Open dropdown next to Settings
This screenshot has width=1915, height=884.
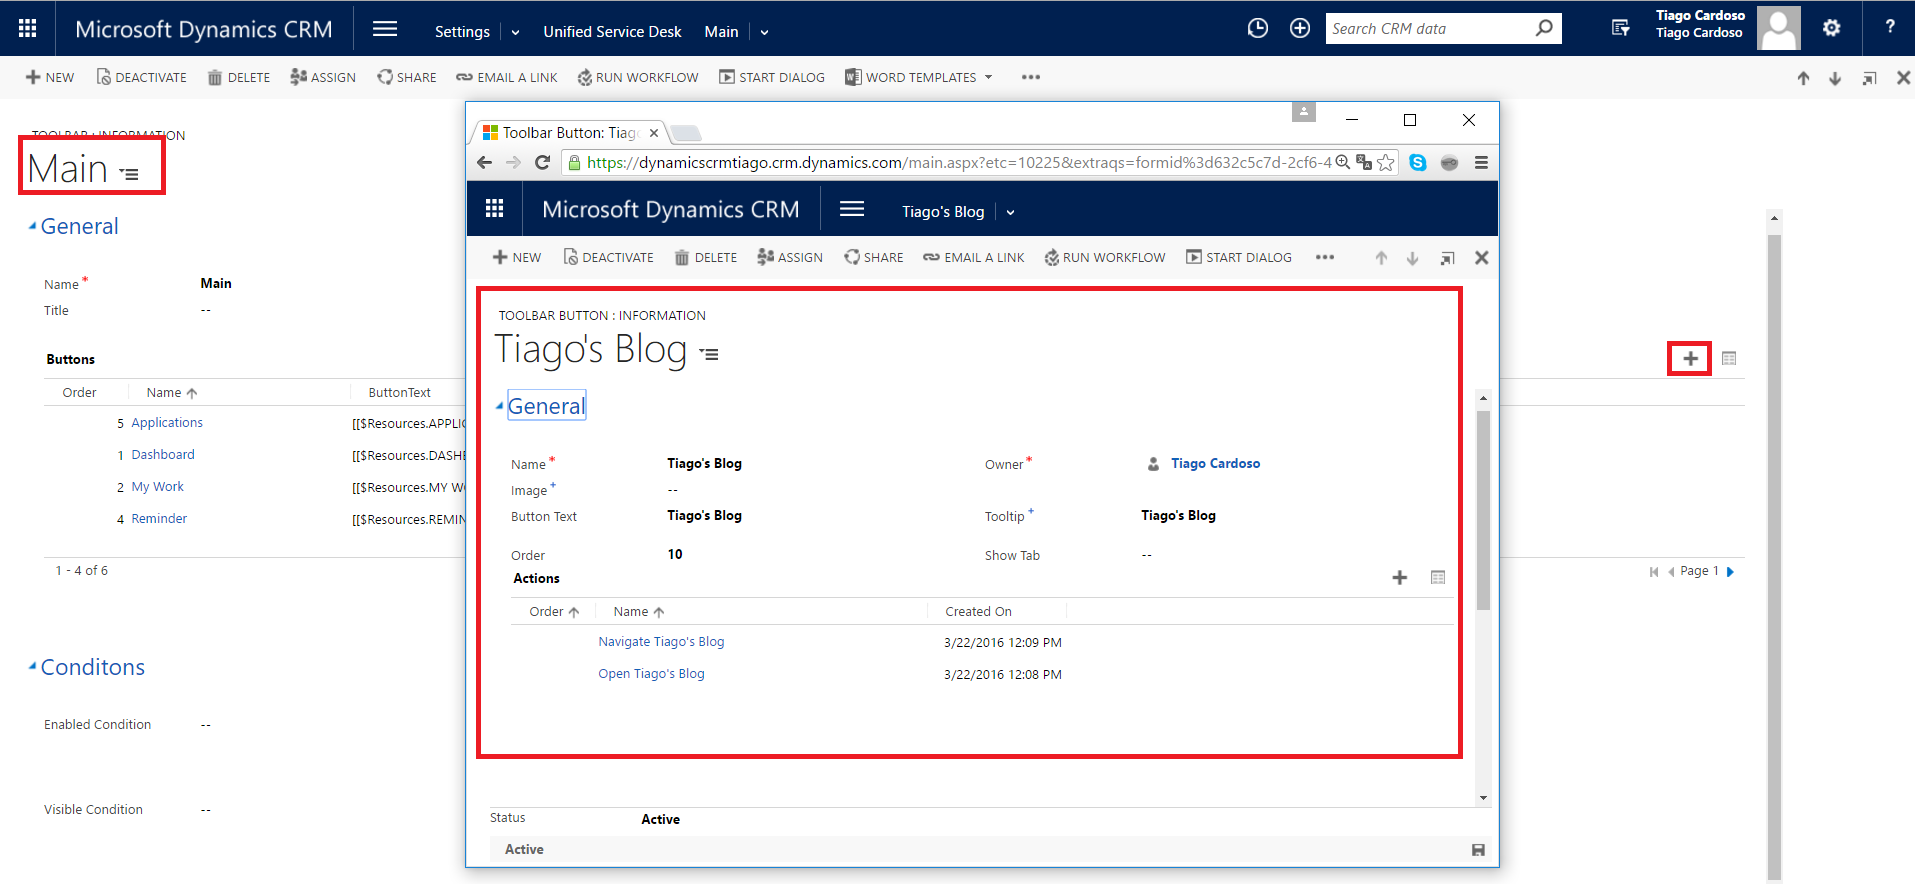tap(515, 32)
